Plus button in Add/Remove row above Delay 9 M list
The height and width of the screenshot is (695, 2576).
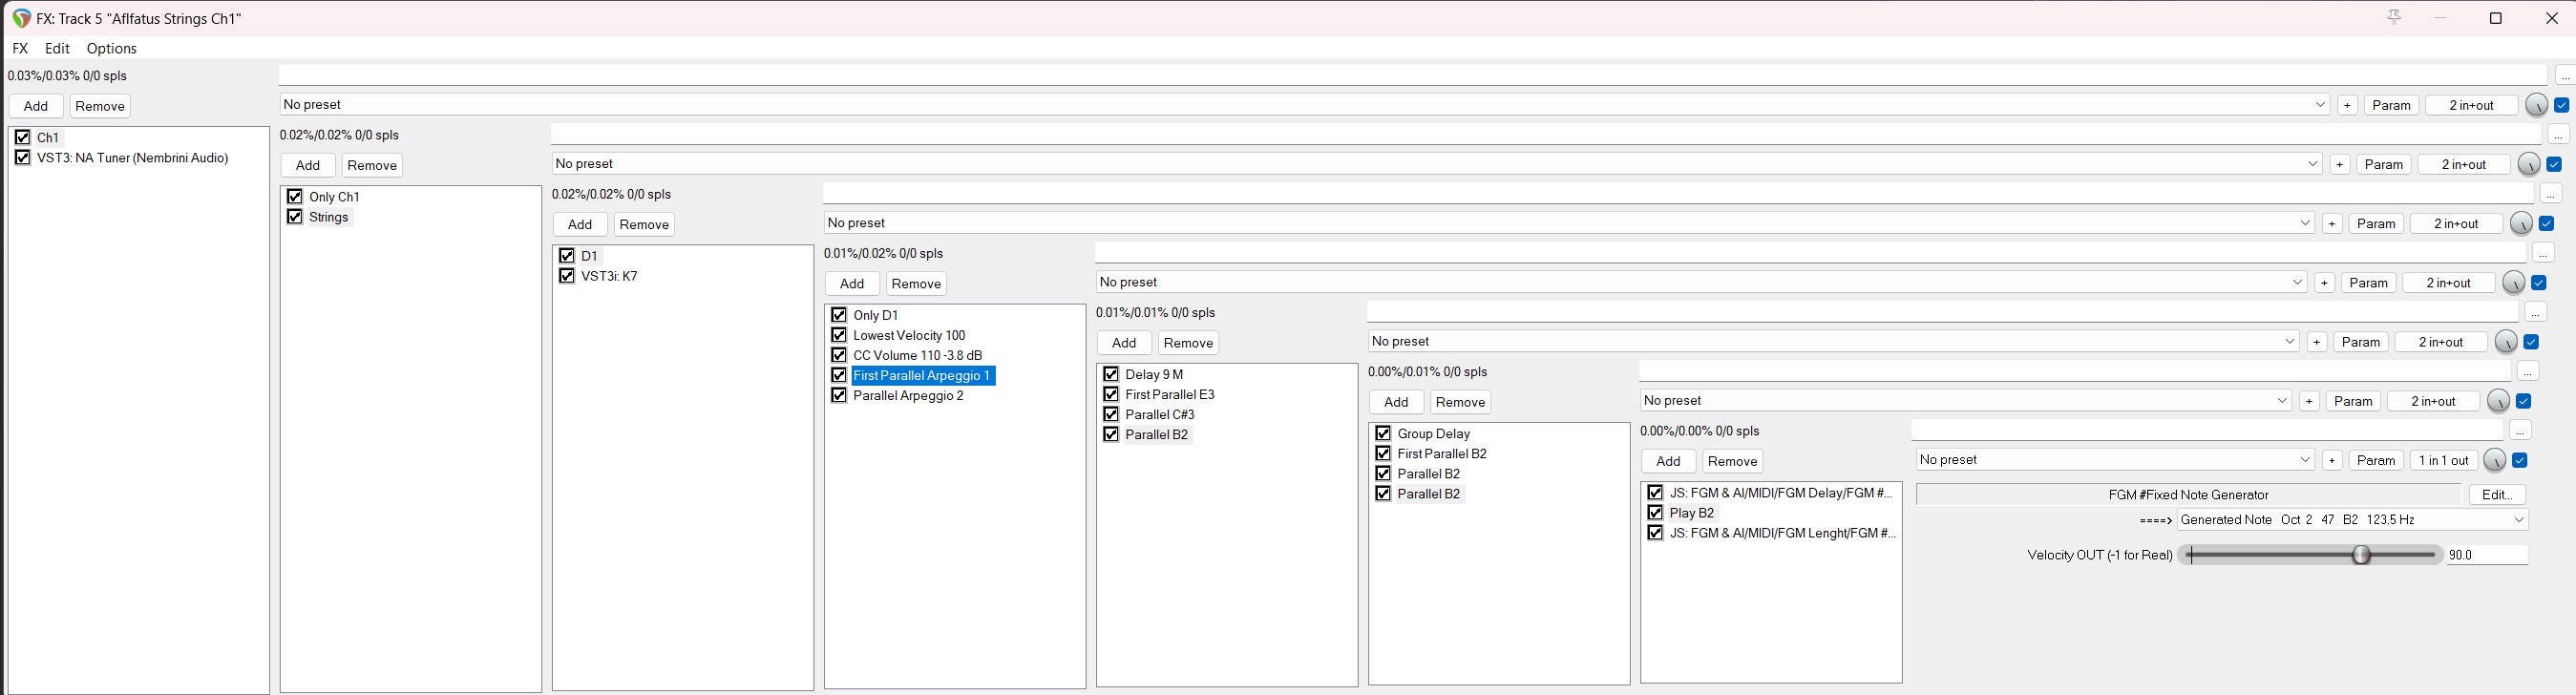tap(2317, 342)
